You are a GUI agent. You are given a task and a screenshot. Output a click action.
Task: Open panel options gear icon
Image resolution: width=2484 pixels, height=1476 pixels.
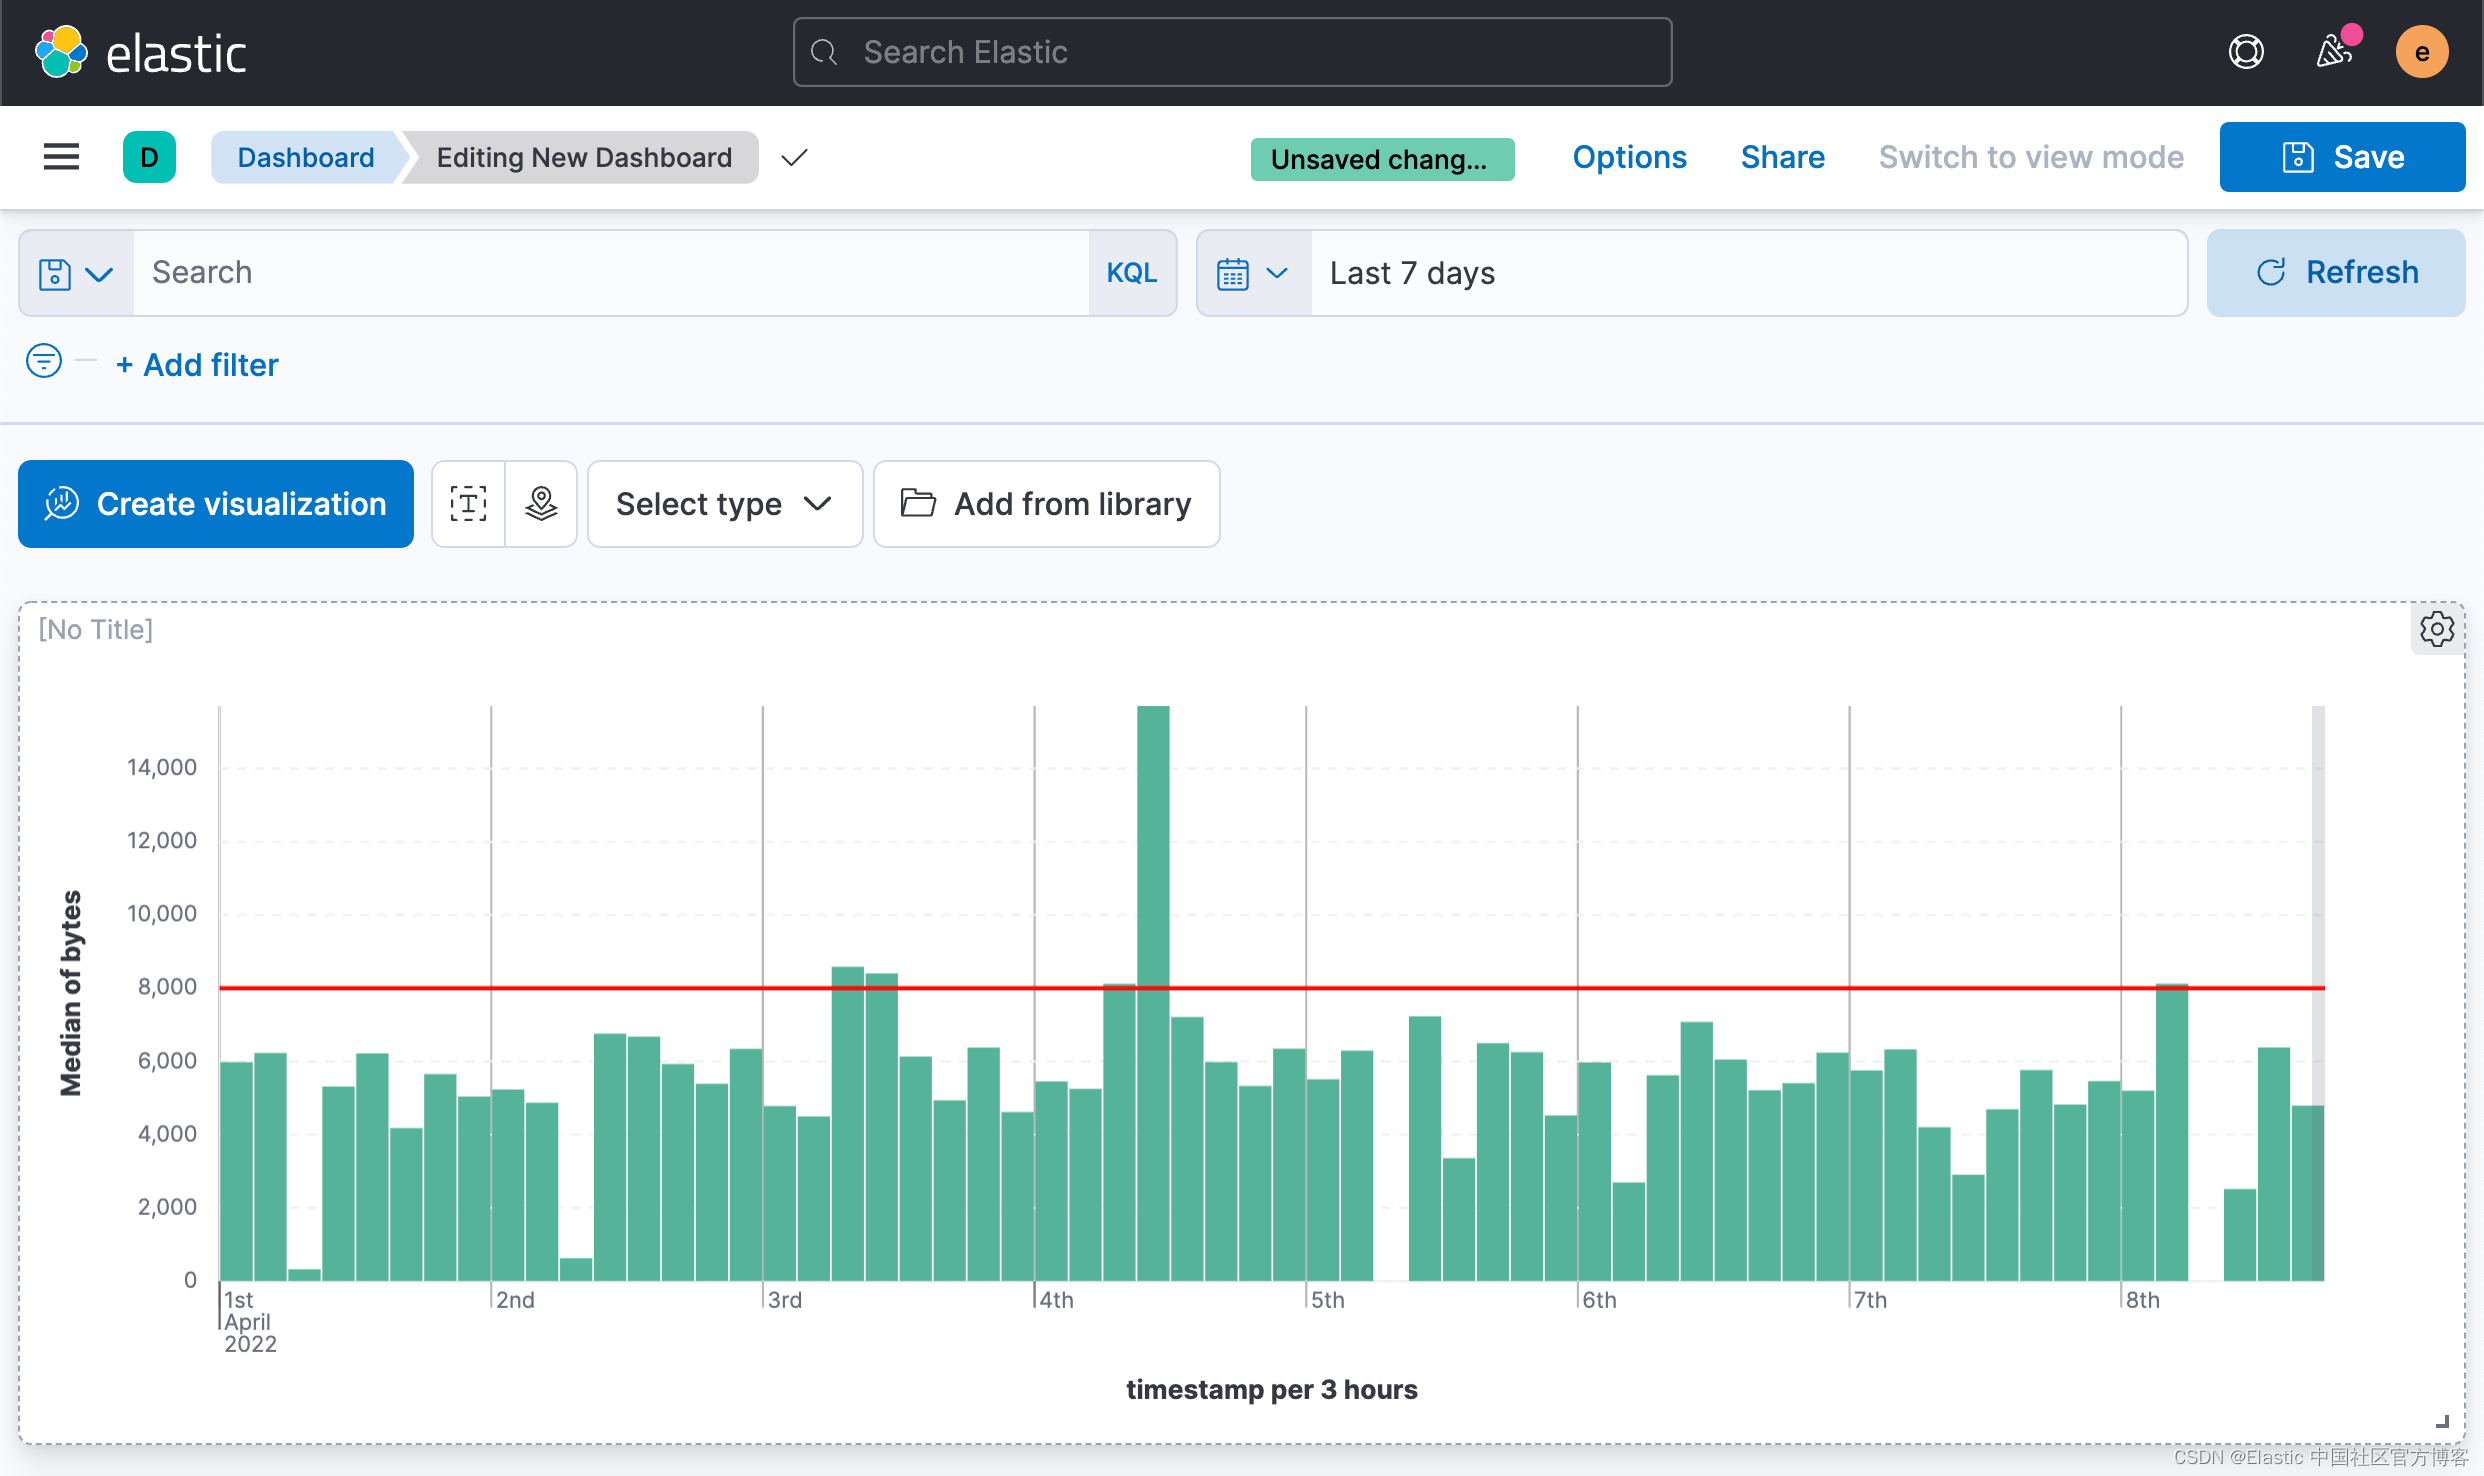pos(2437,629)
